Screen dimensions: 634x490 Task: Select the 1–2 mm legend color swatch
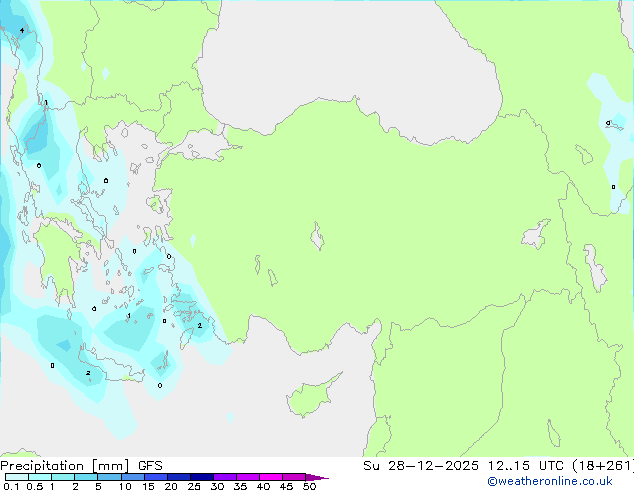pyautogui.click(x=63, y=477)
